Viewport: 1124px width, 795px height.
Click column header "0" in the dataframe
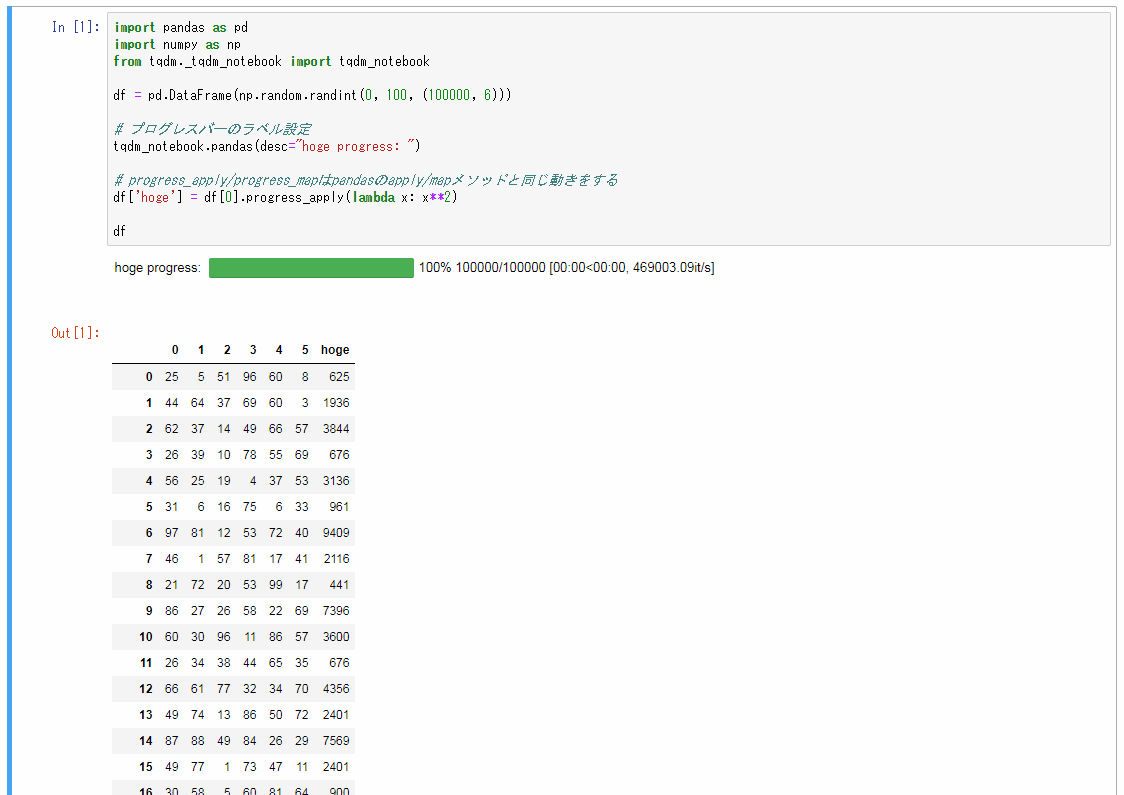point(174,350)
